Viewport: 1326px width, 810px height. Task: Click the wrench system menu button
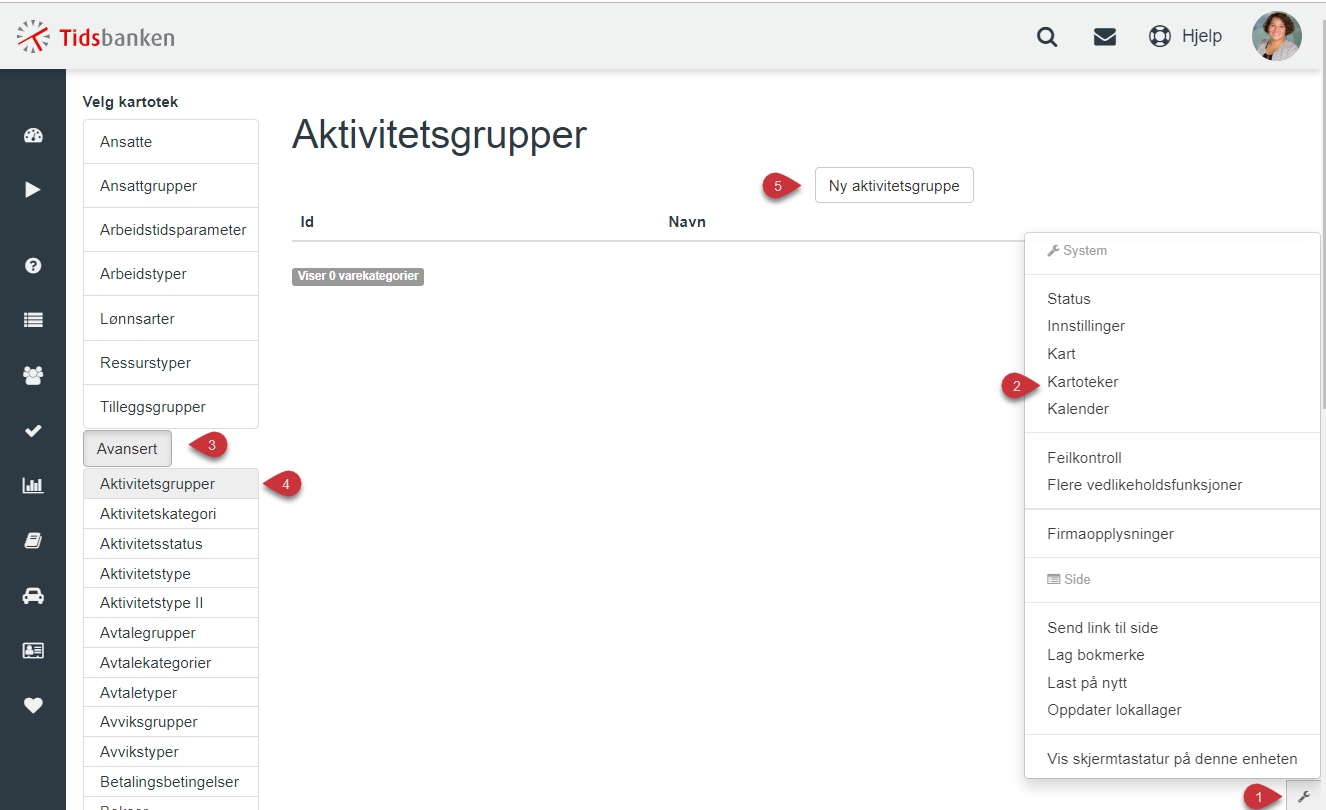(1303, 796)
